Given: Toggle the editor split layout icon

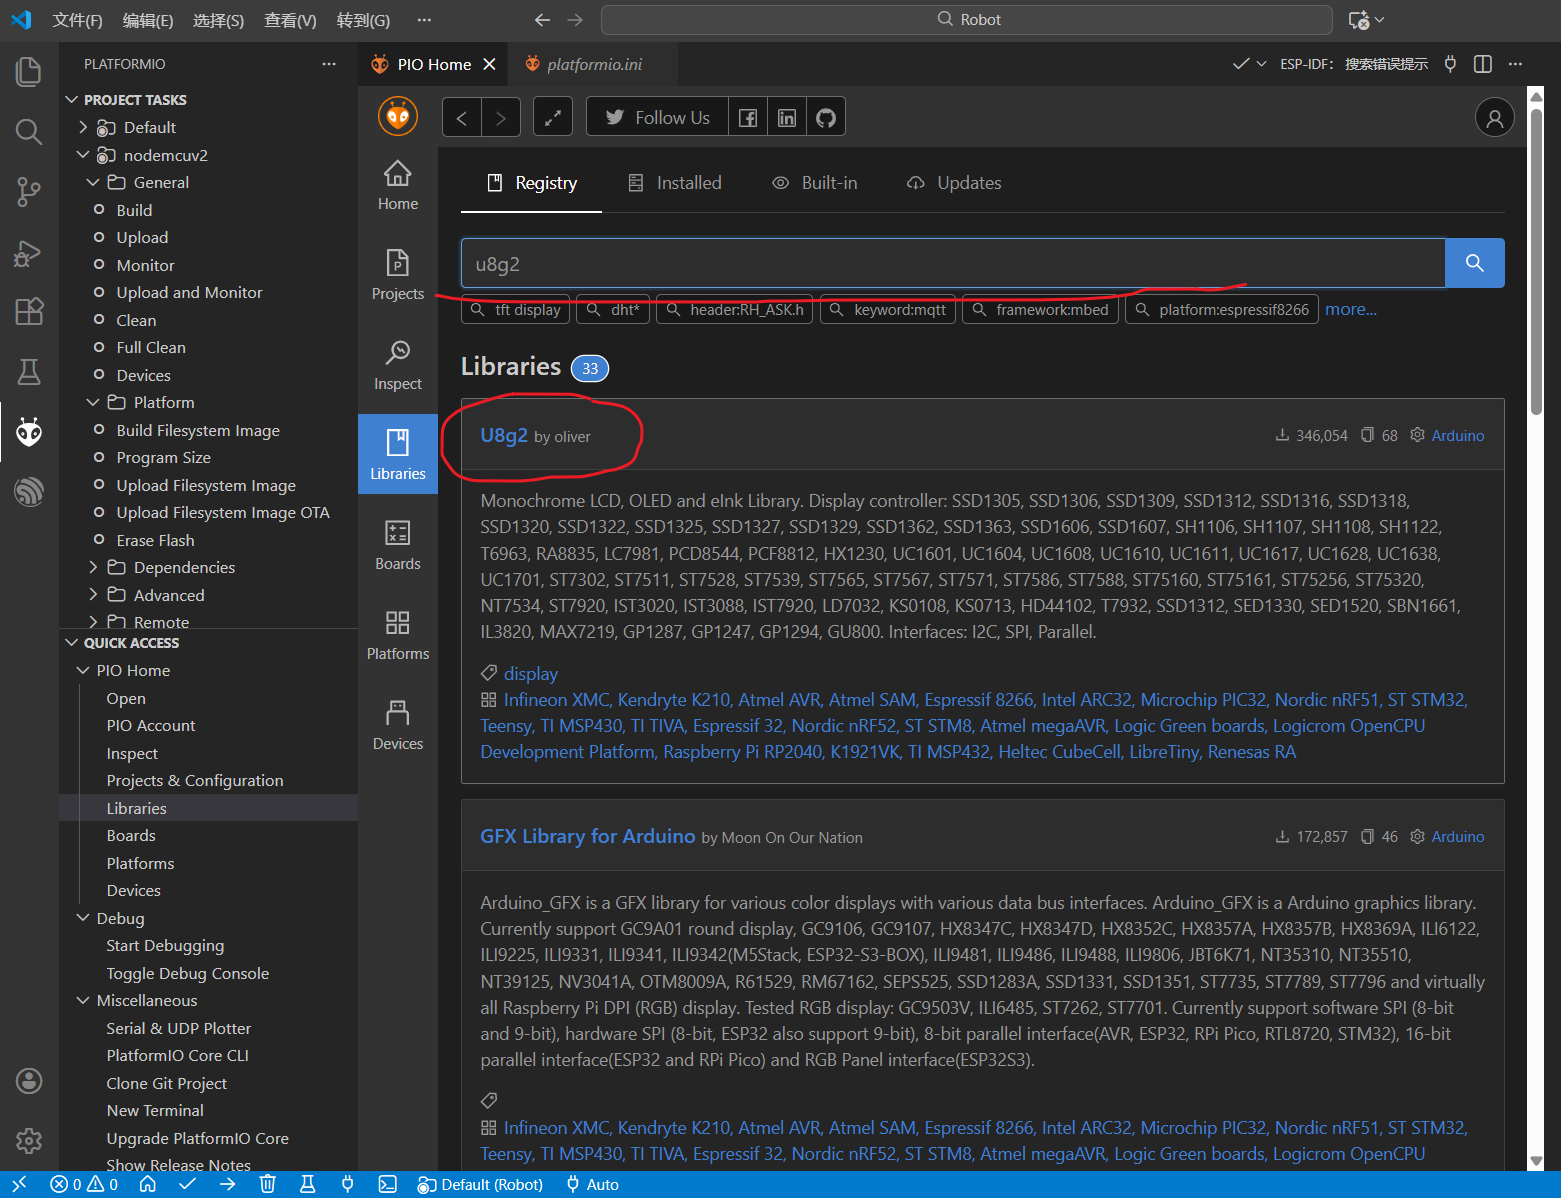Looking at the screenshot, I should [1483, 64].
